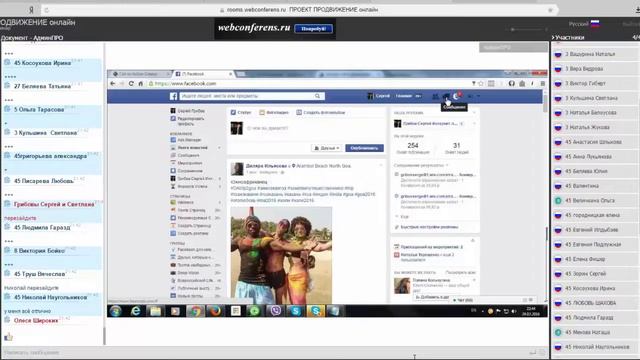Open Chrome menu icon
Viewport: 640px width, 360px height.
tap(542, 84)
